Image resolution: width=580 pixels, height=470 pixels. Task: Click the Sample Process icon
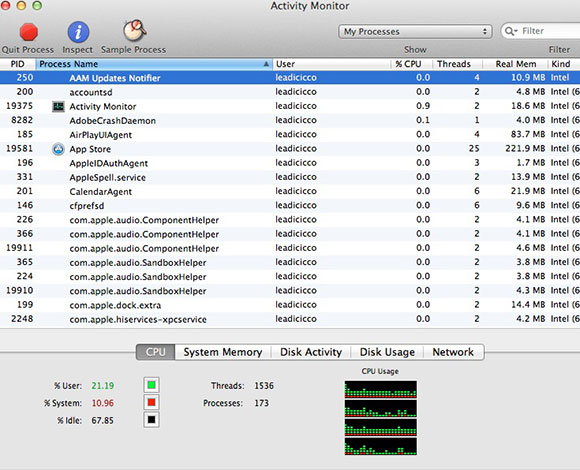click(x=135, y=30)
